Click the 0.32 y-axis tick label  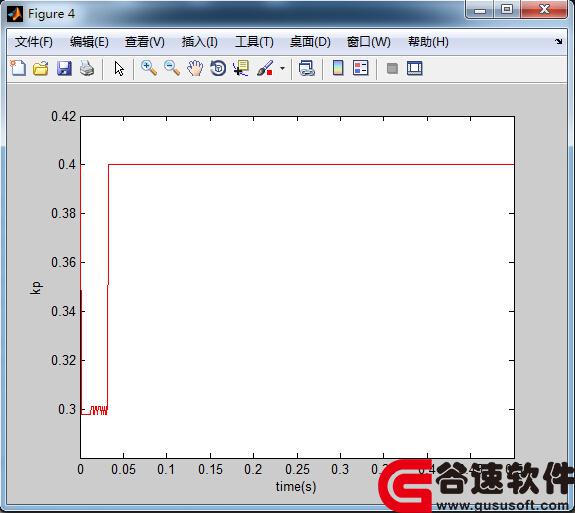63,360
